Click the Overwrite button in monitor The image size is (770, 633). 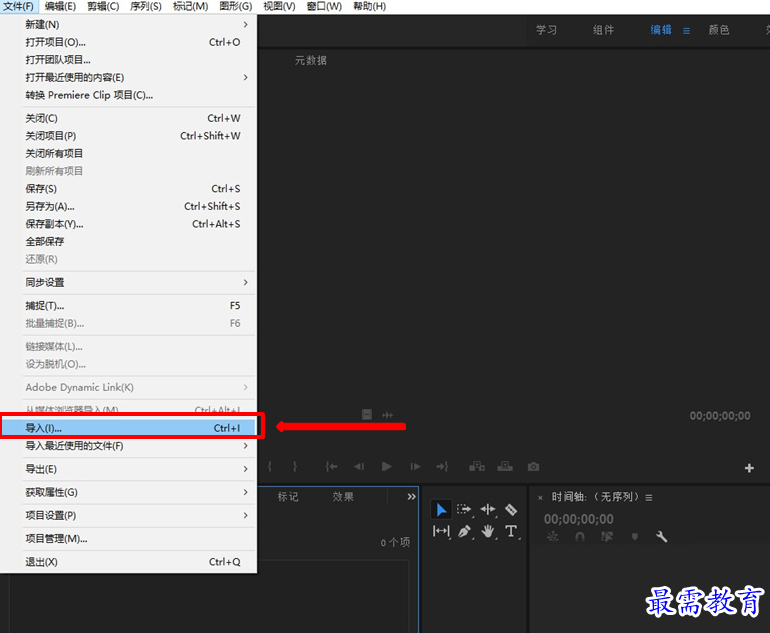point(505,467)
